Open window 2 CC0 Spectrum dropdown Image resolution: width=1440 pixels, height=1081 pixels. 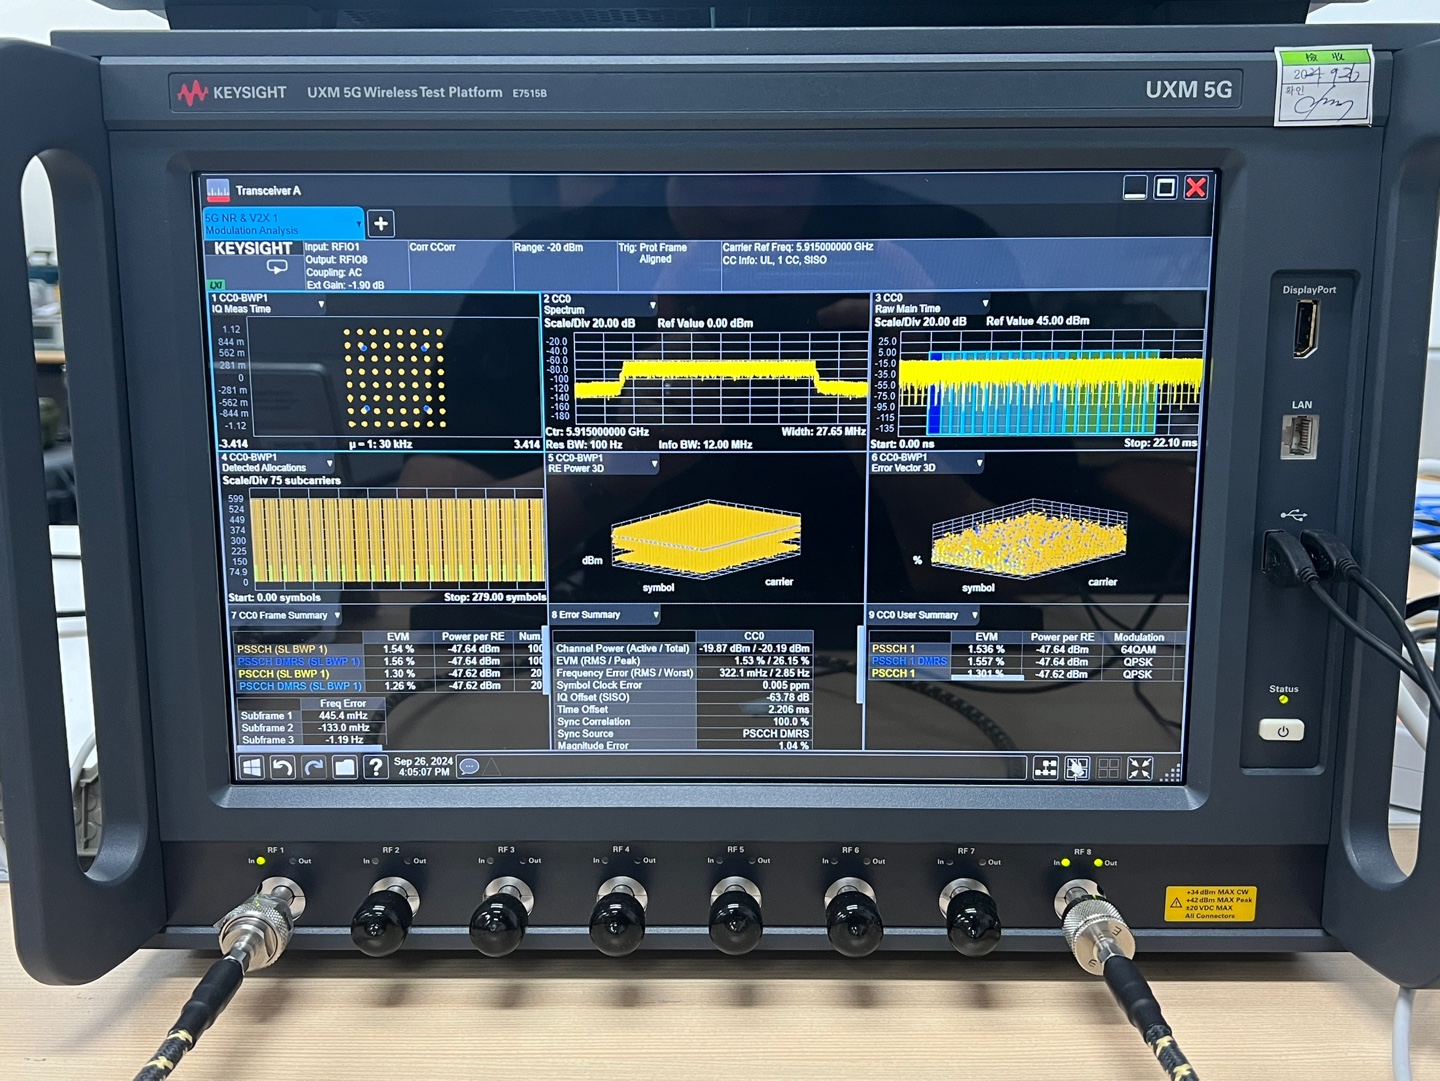653,305
